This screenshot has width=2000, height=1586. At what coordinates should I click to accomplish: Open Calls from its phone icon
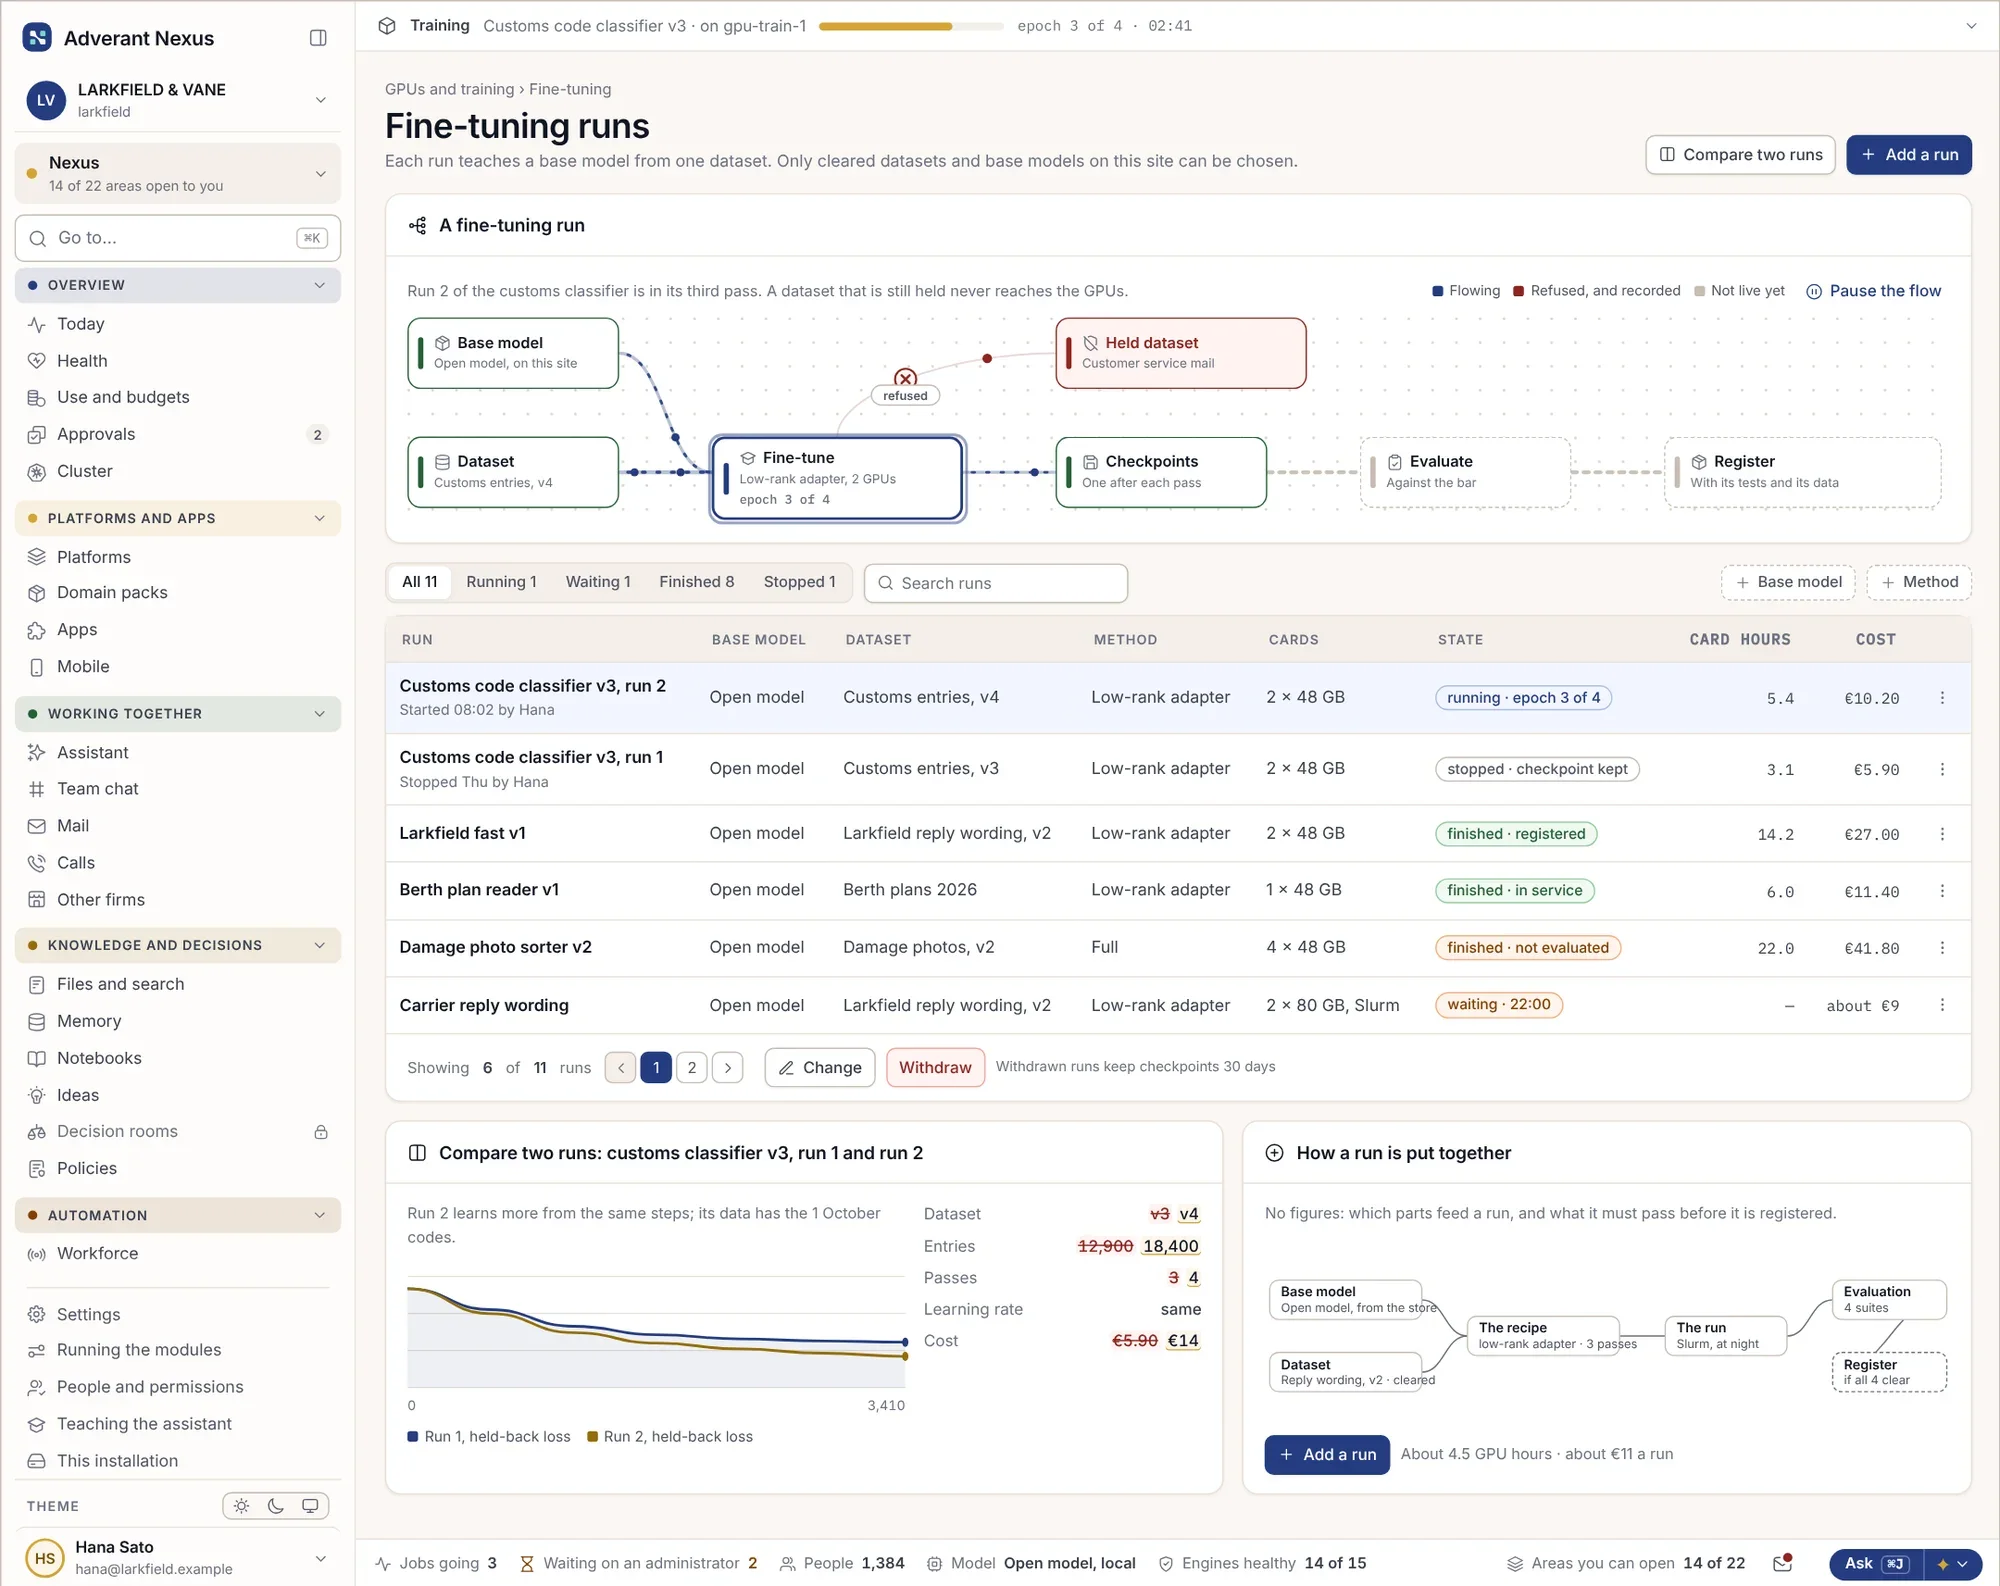click(37, 863)
